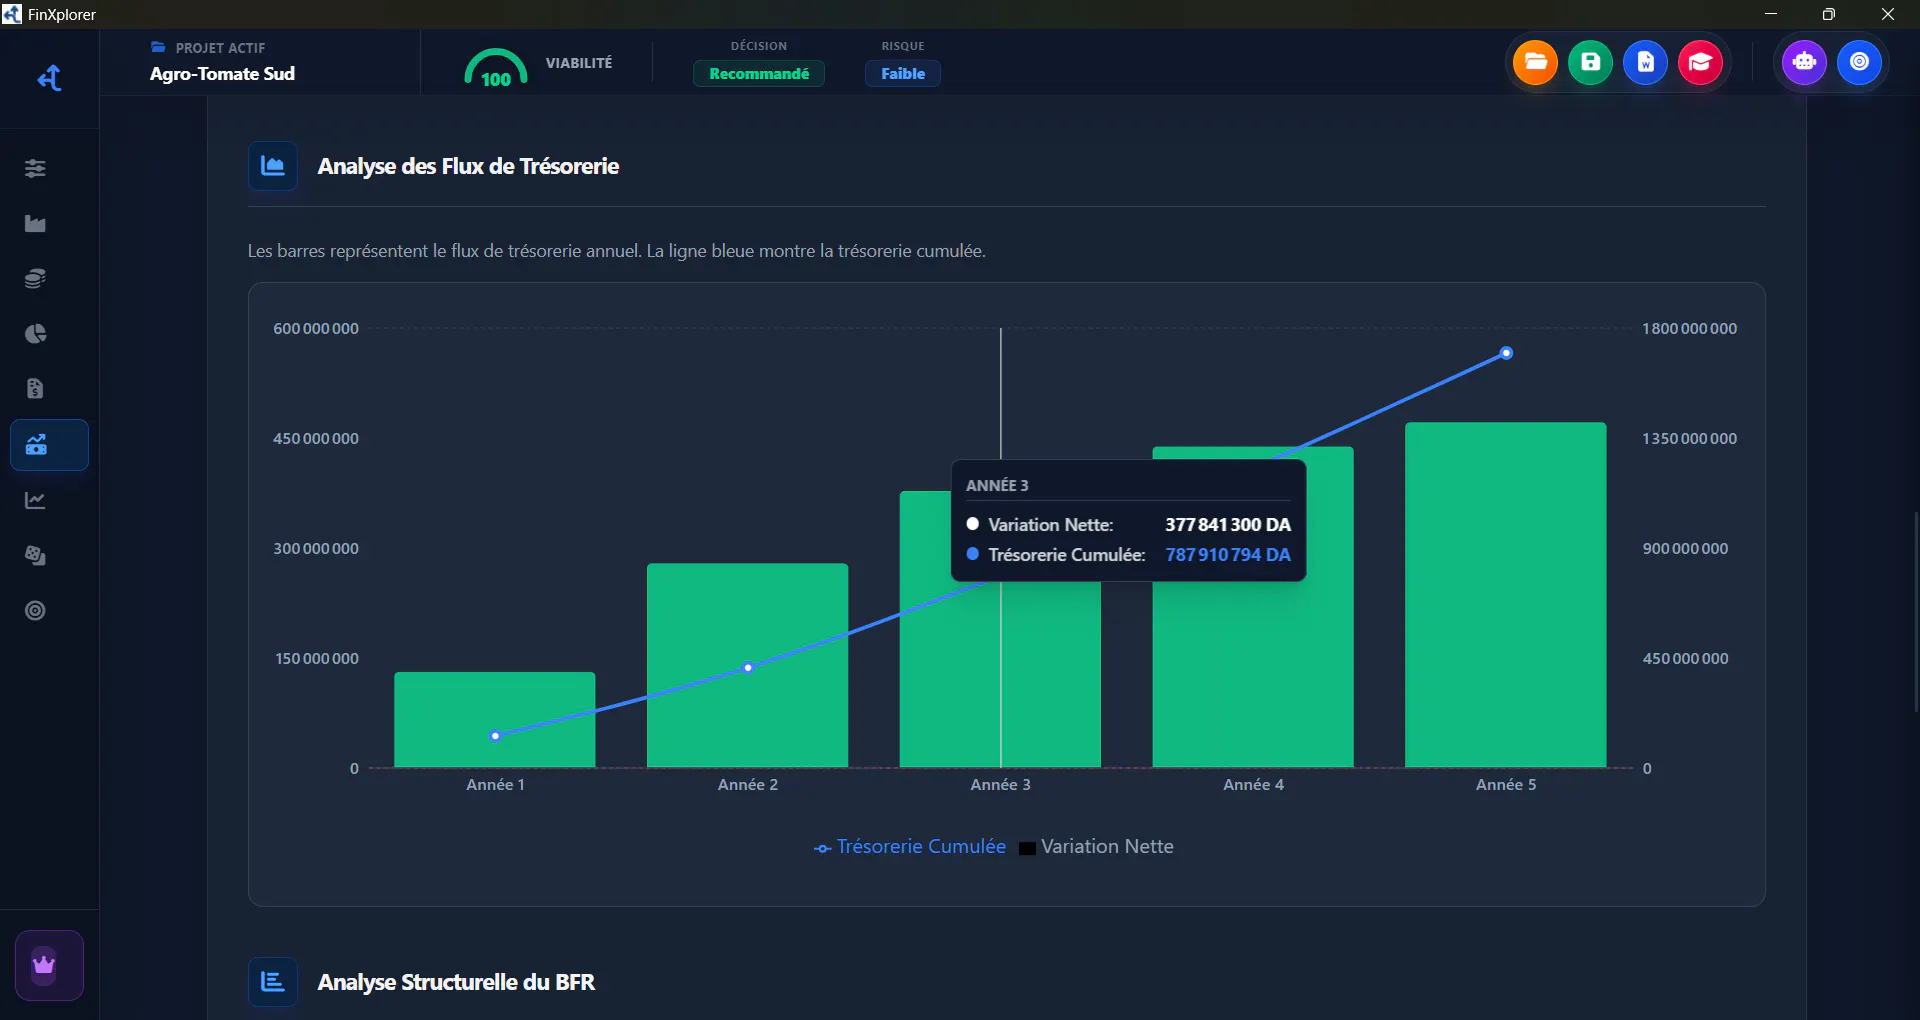Click the viability gauge showing 100
Image resolution: width=1920 pixels, height=1020 pixels.
point(496,68)
